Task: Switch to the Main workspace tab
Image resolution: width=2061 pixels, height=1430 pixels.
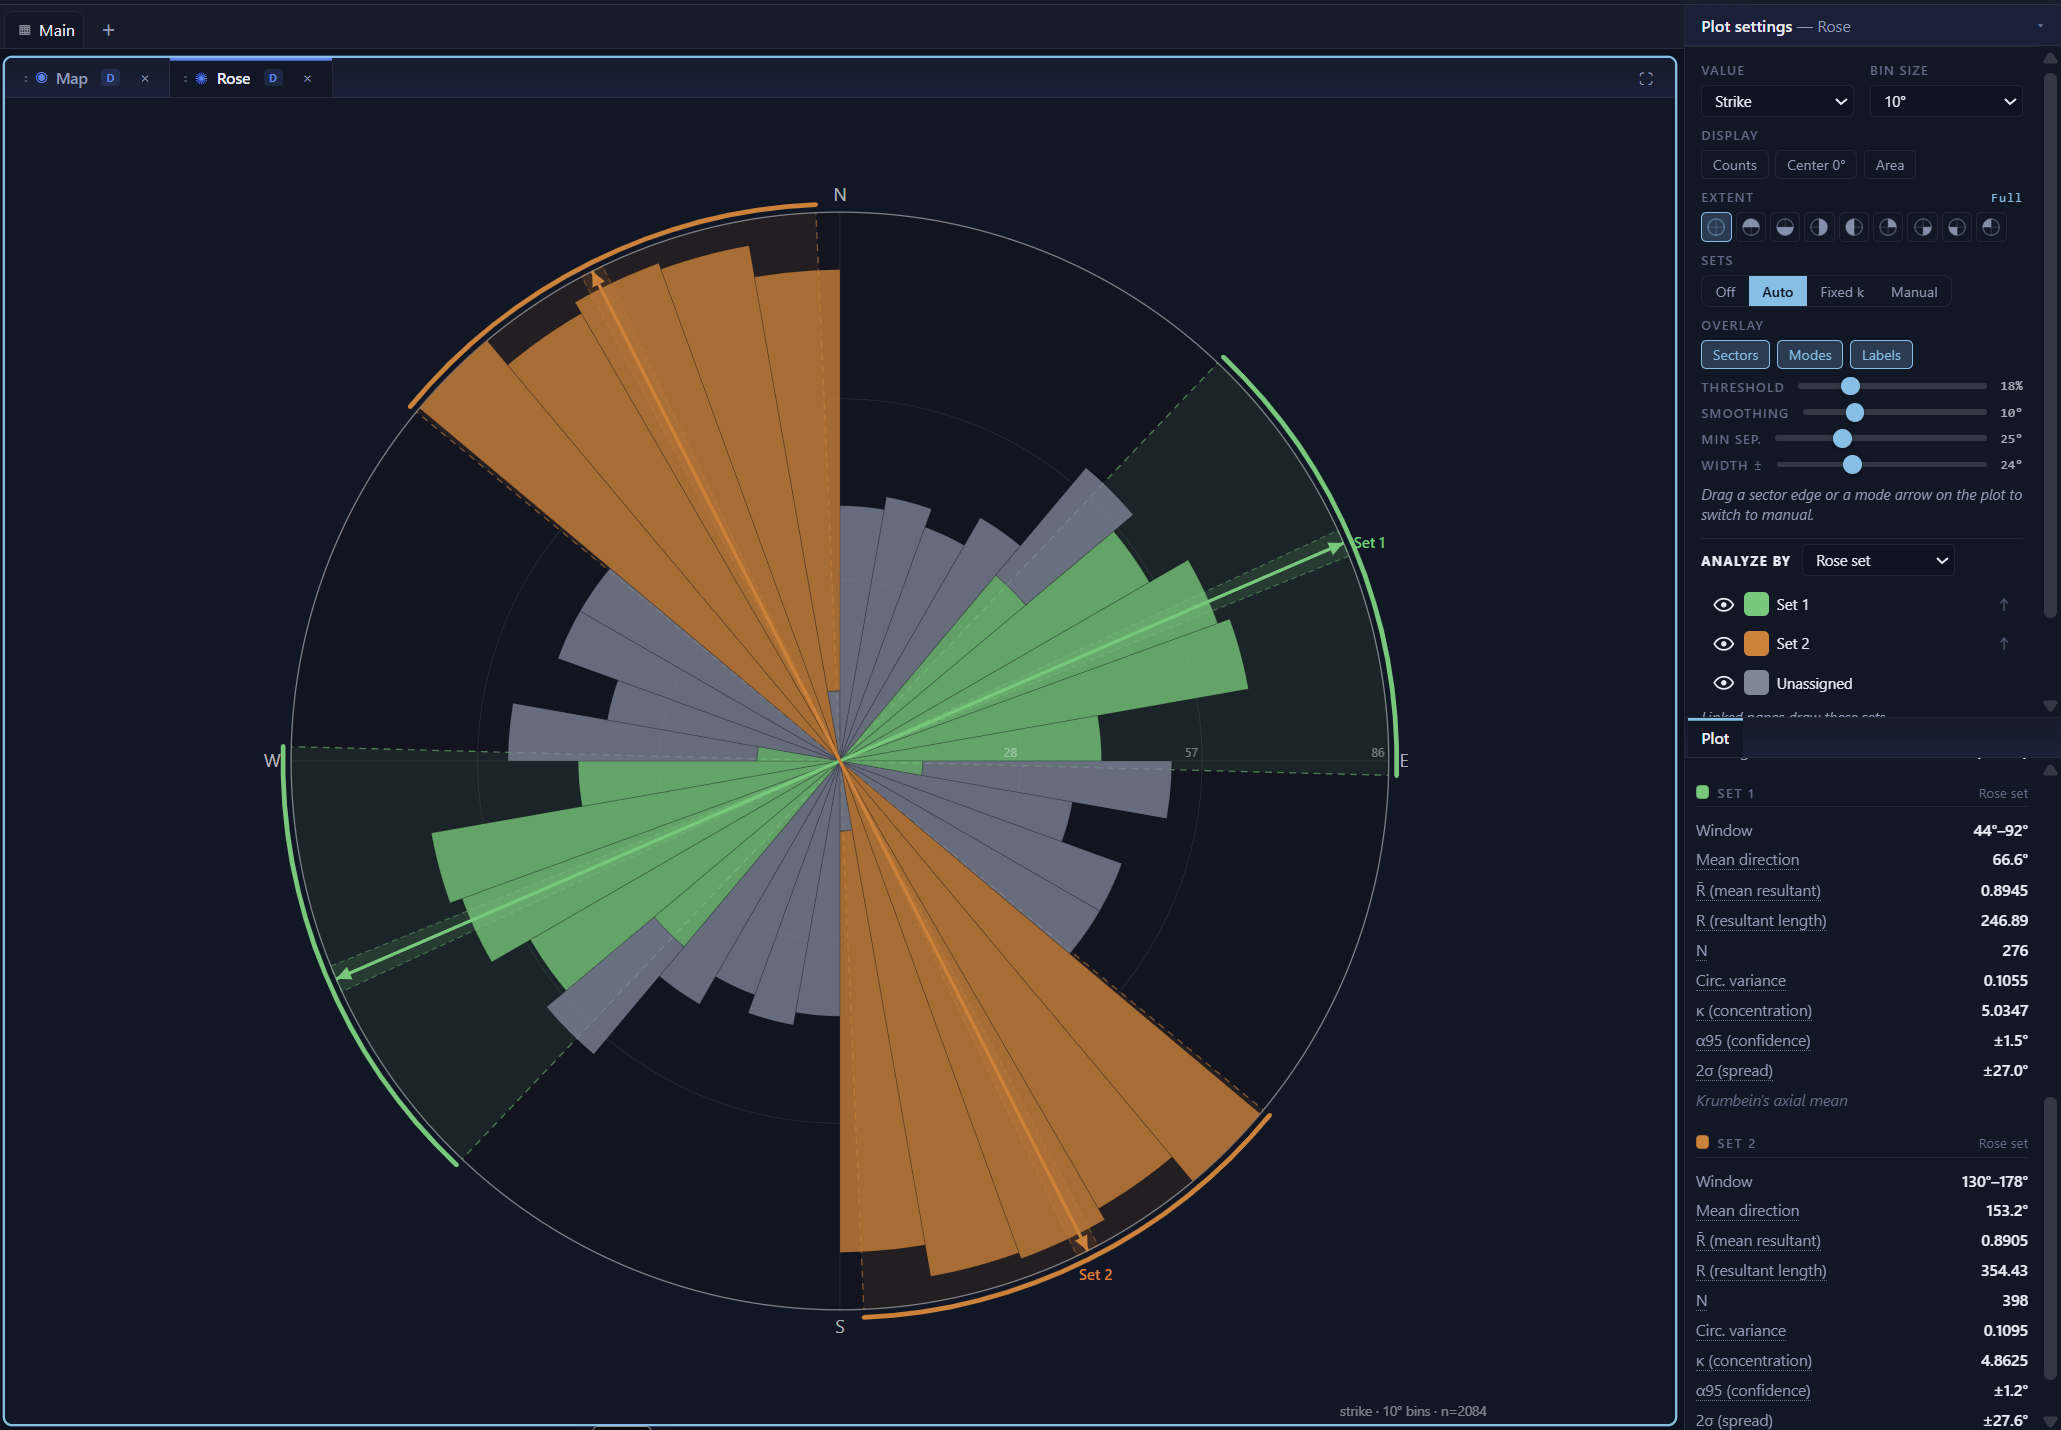Action: pos(45,30)
